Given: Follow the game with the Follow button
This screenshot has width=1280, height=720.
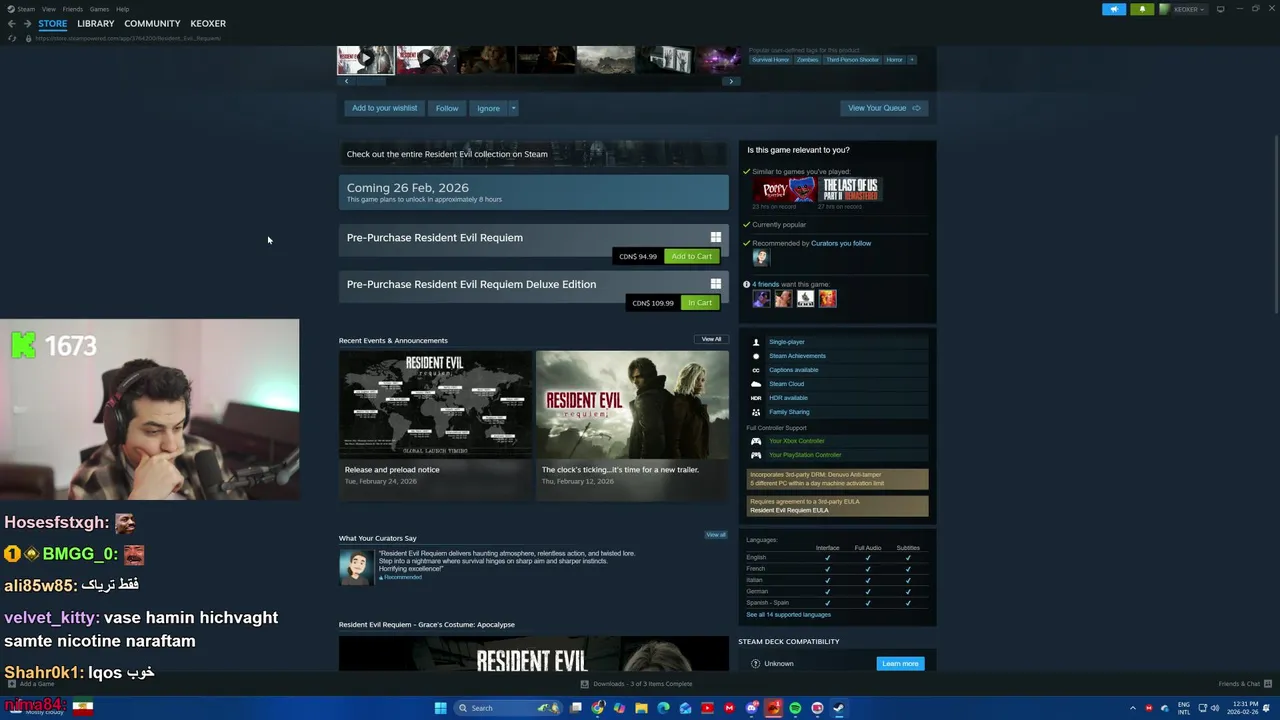Looking at the screenshot, I should tap(447, 108).
